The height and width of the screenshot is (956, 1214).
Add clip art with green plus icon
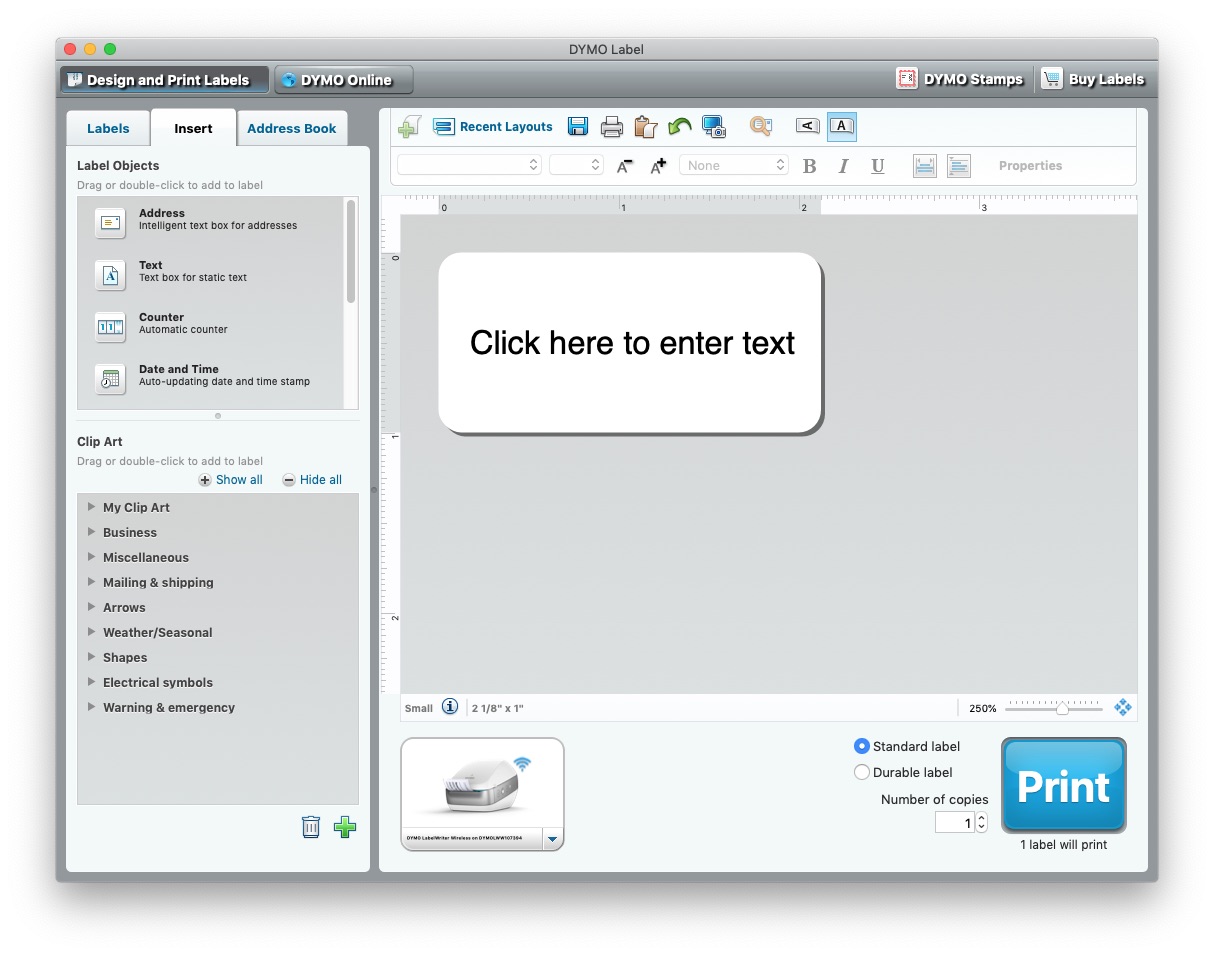point(345,827)
